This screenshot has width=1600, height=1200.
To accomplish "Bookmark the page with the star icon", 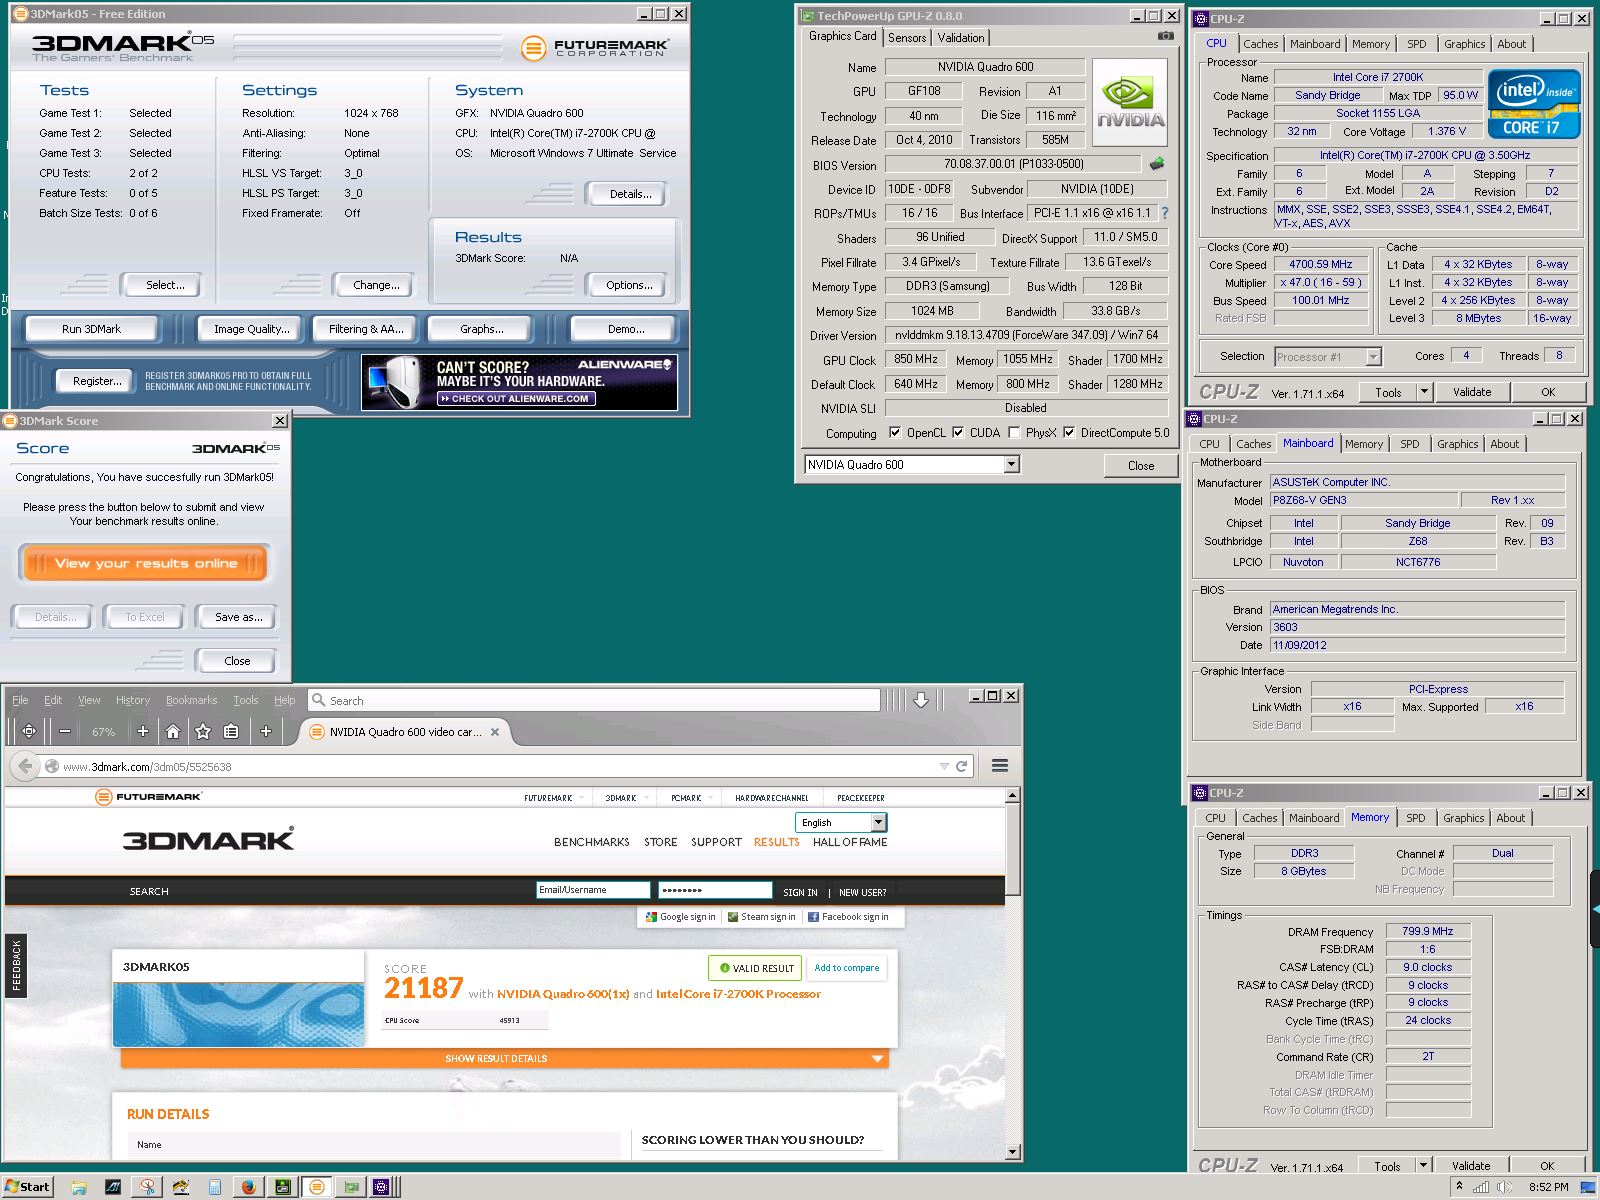I will [x=203, y=731].
